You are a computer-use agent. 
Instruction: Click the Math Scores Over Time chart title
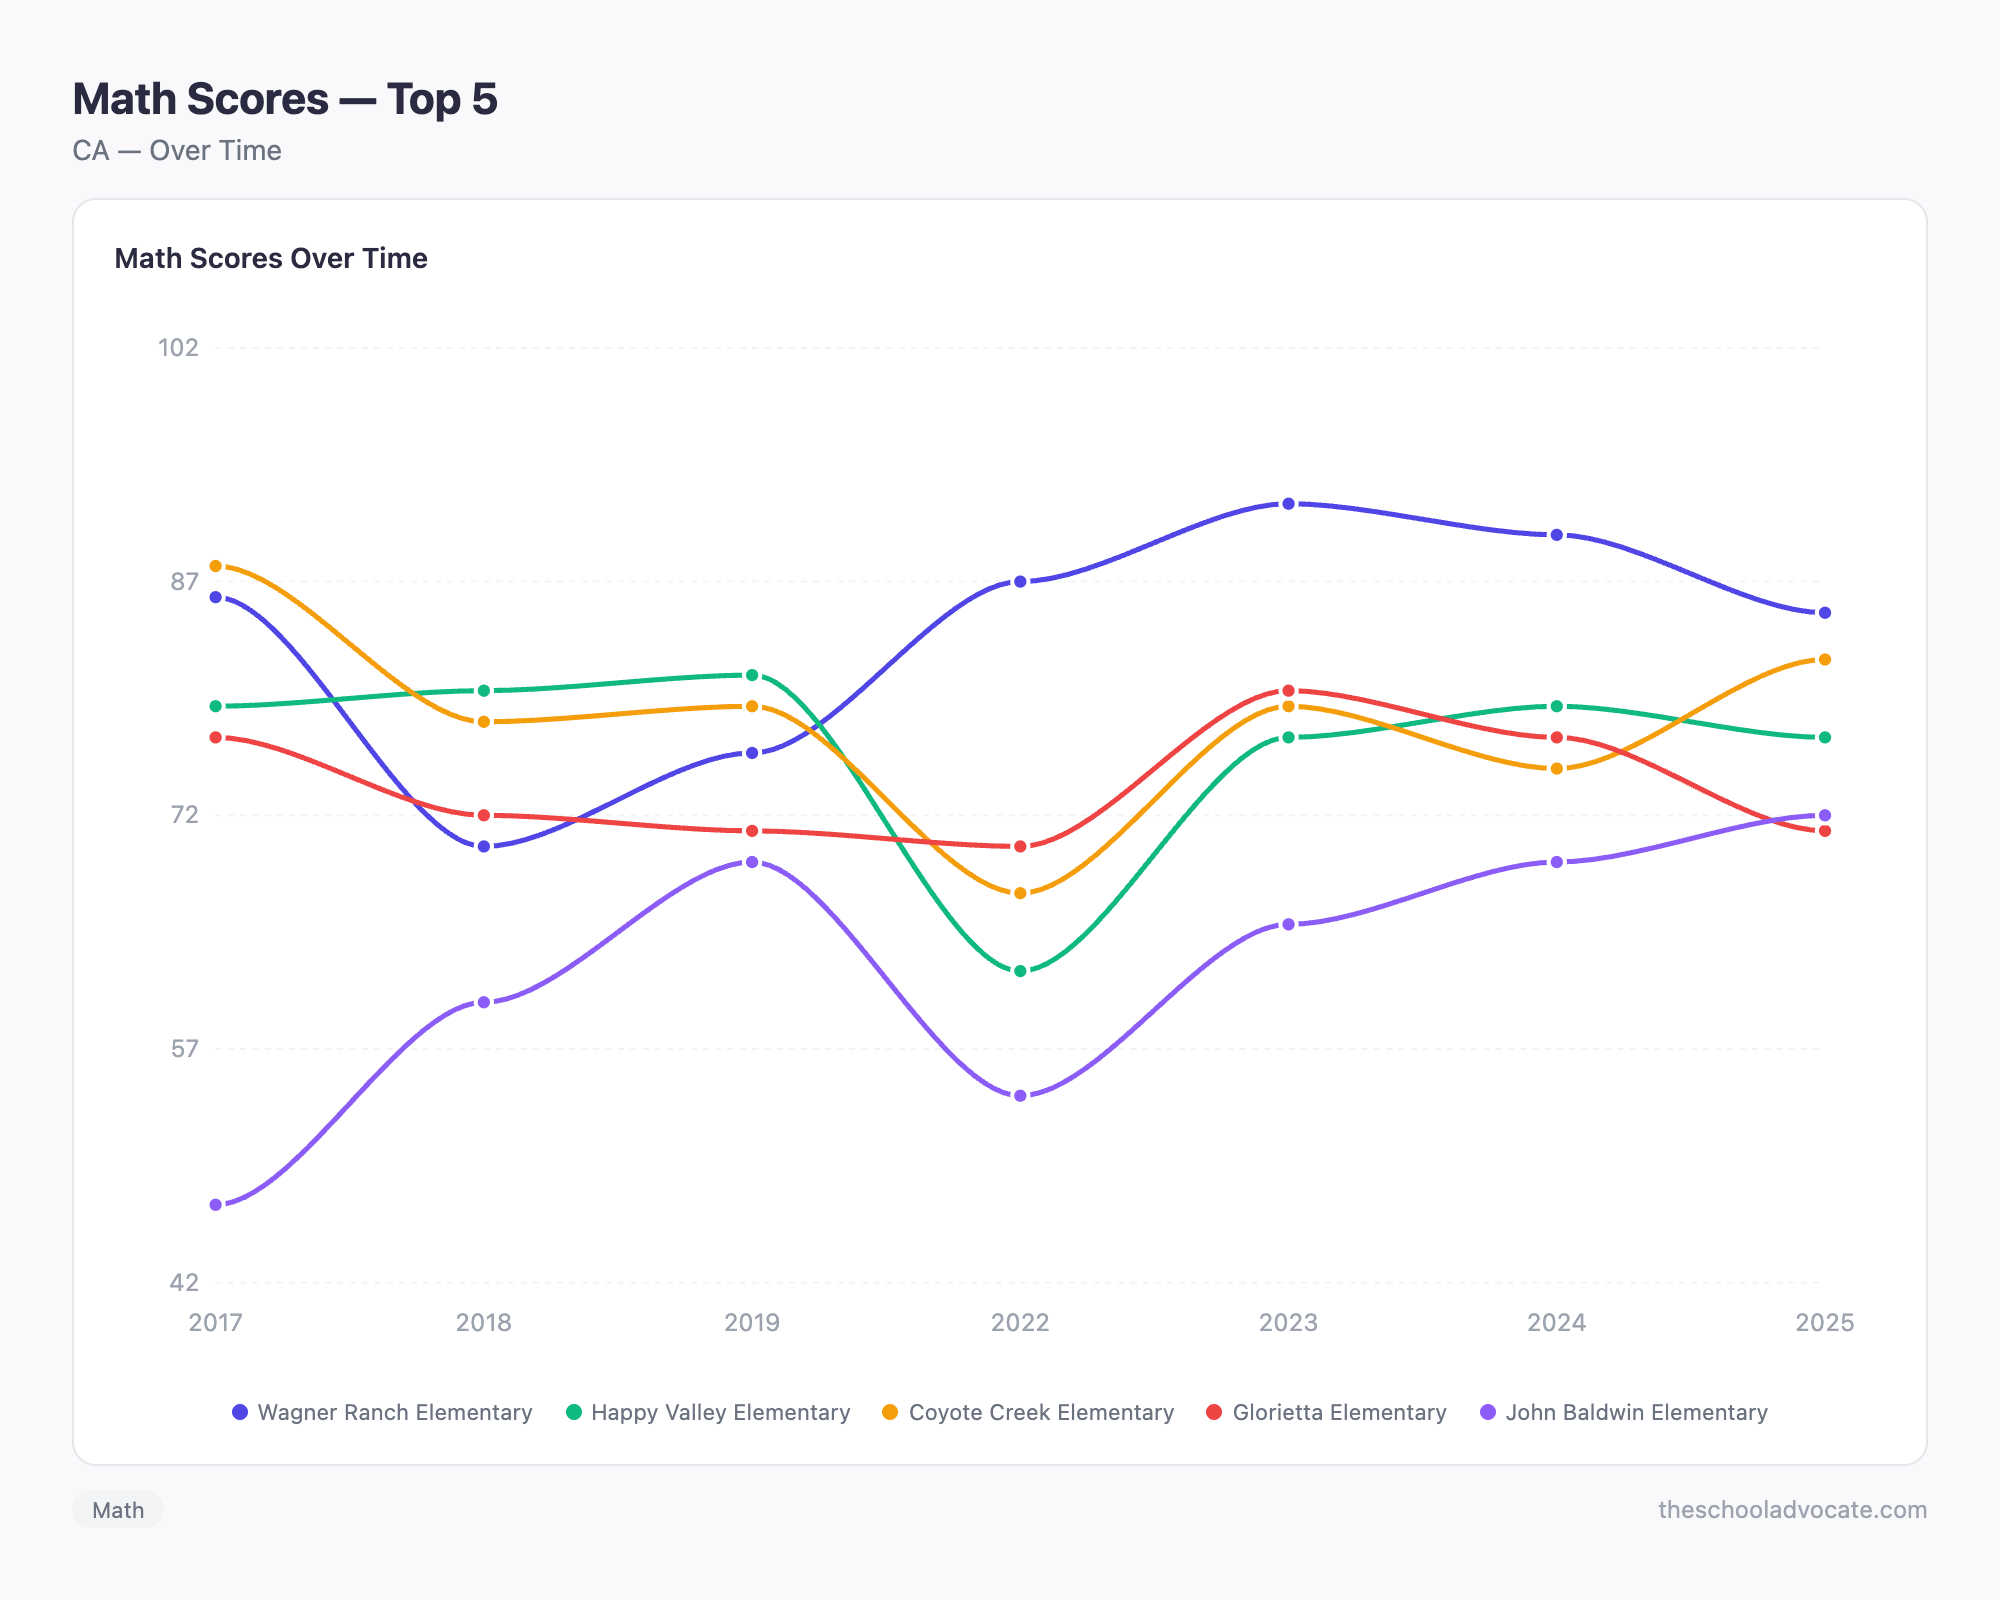(x=271, y=258)
